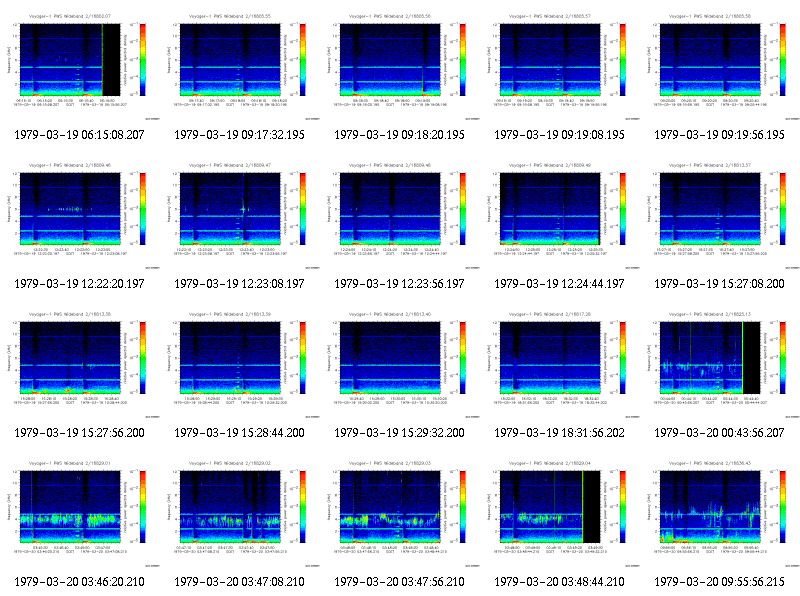Click caption text 1979-03-20 00:43:56.207

pyautogui.click(x=719, y=433)
